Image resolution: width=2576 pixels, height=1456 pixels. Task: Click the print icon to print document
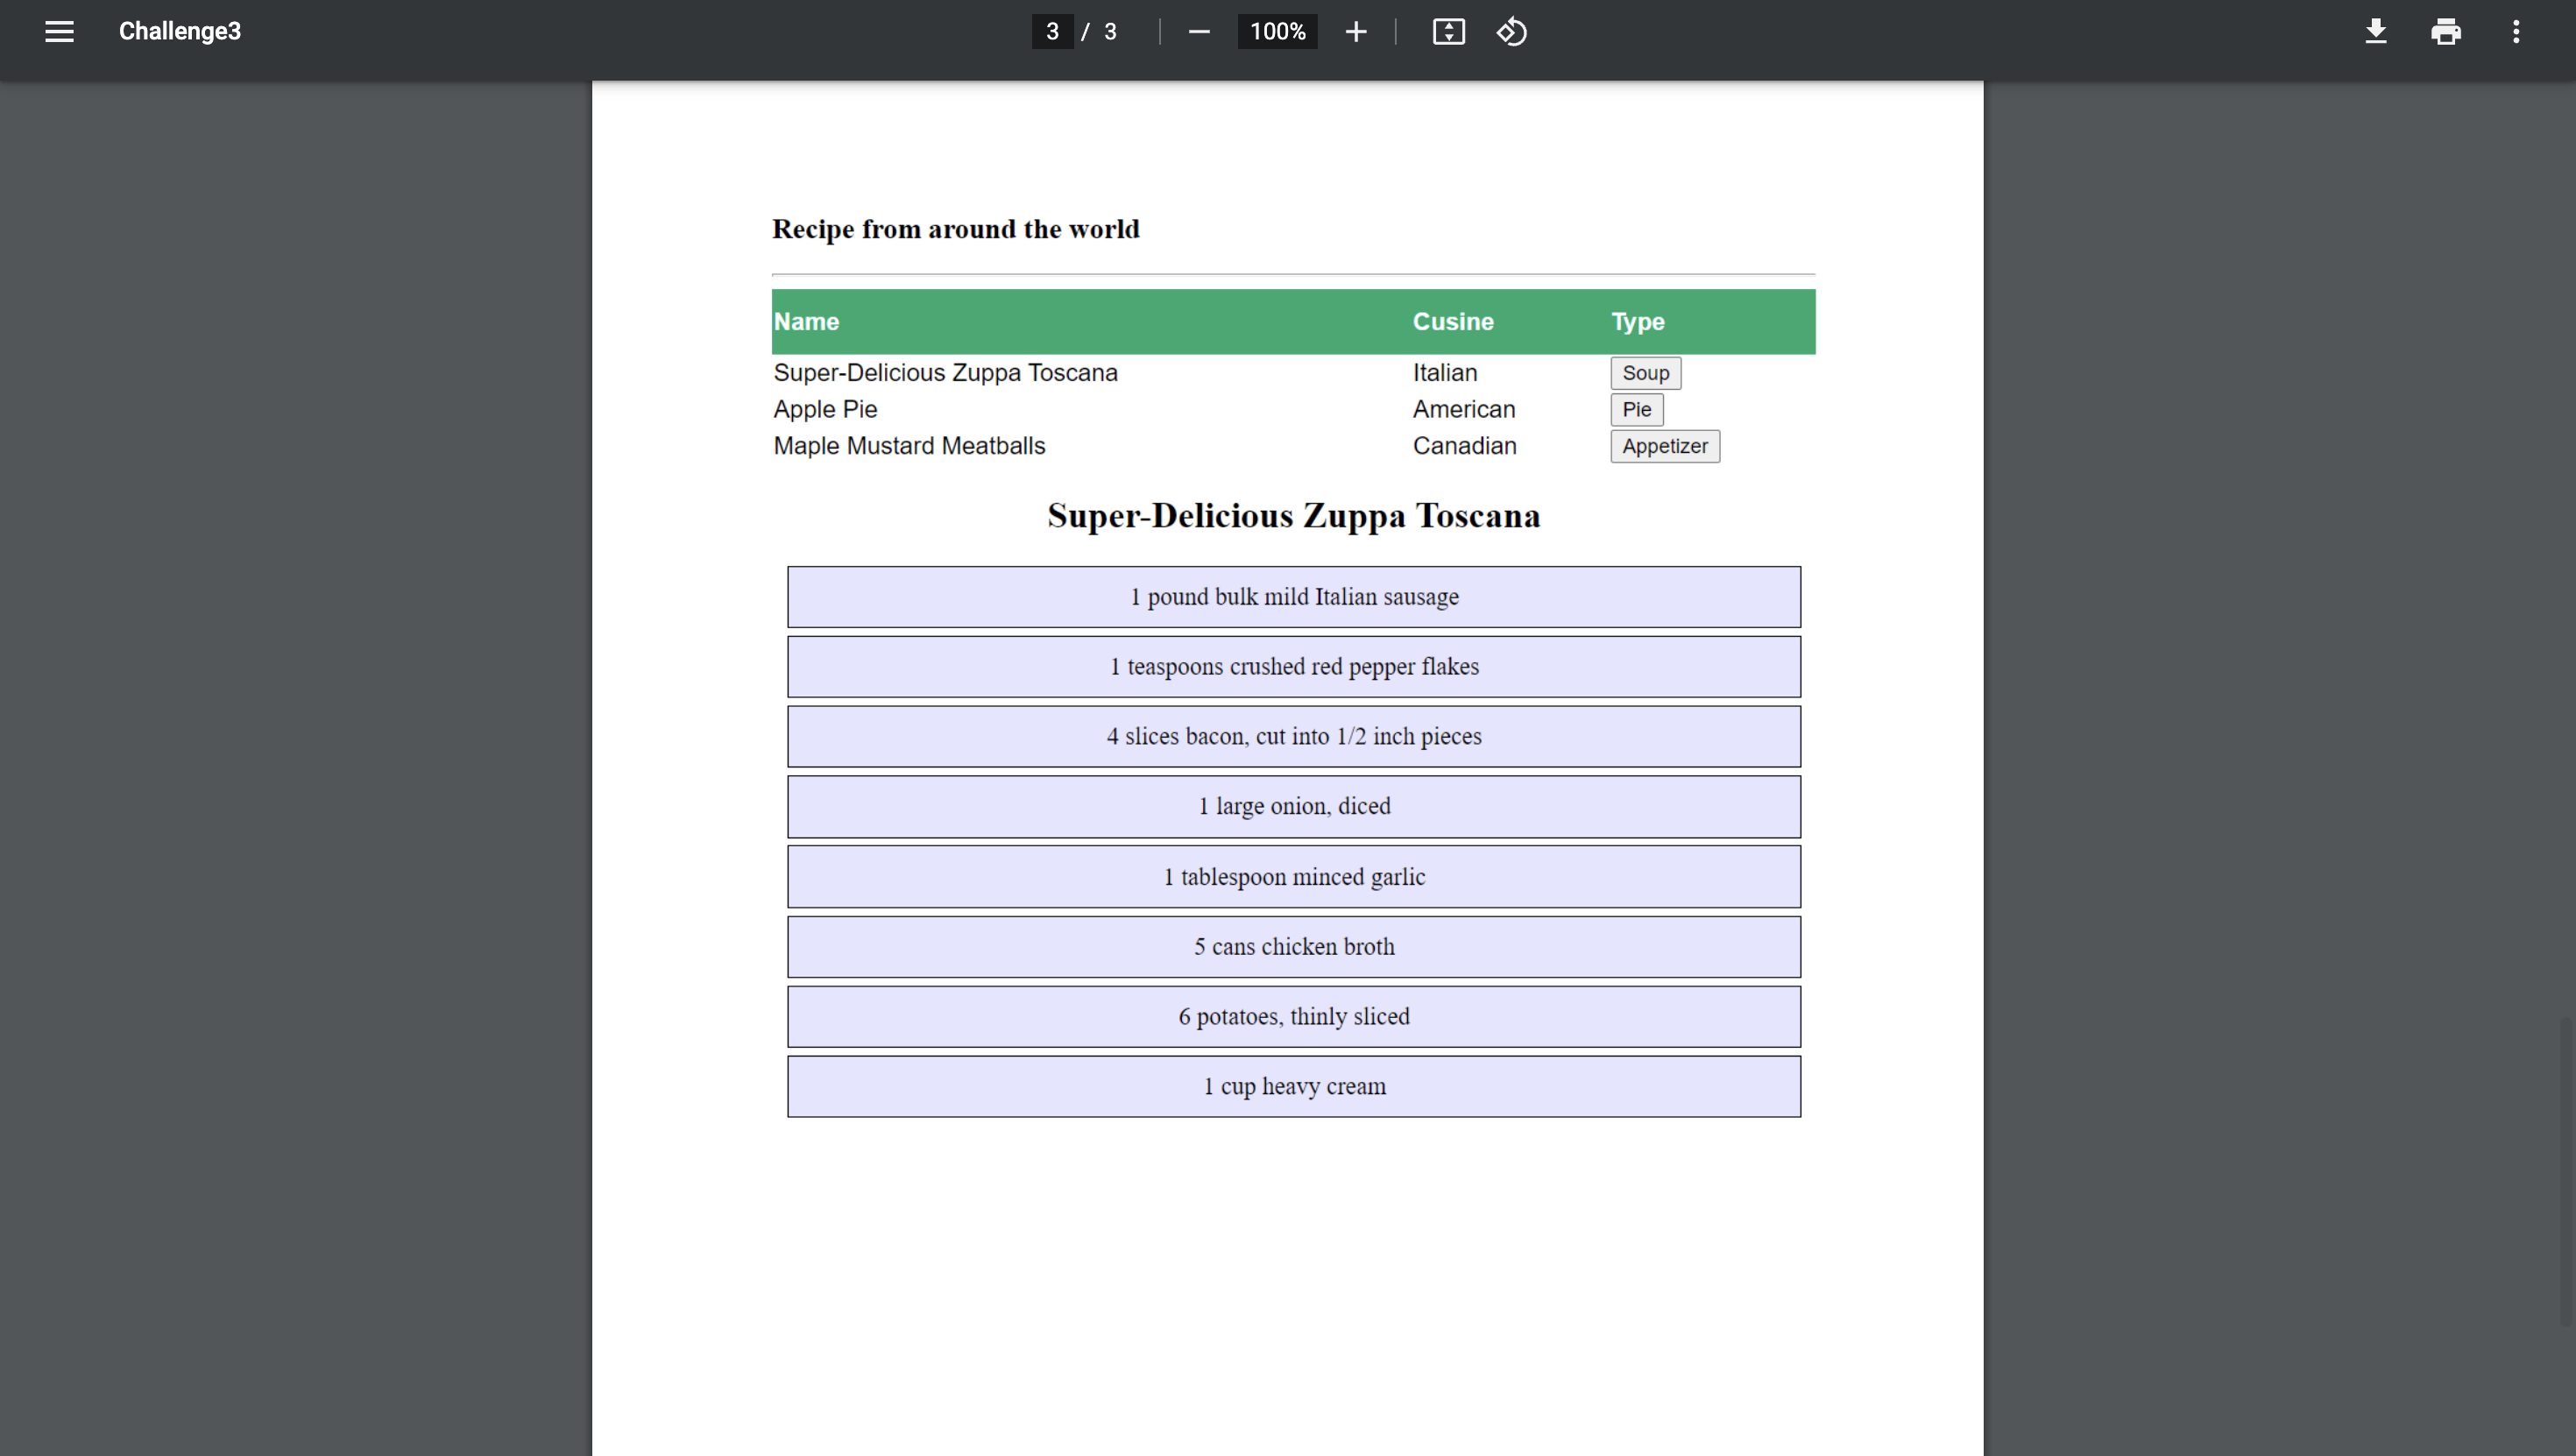pyautogui.click(x=2444, y=32)
